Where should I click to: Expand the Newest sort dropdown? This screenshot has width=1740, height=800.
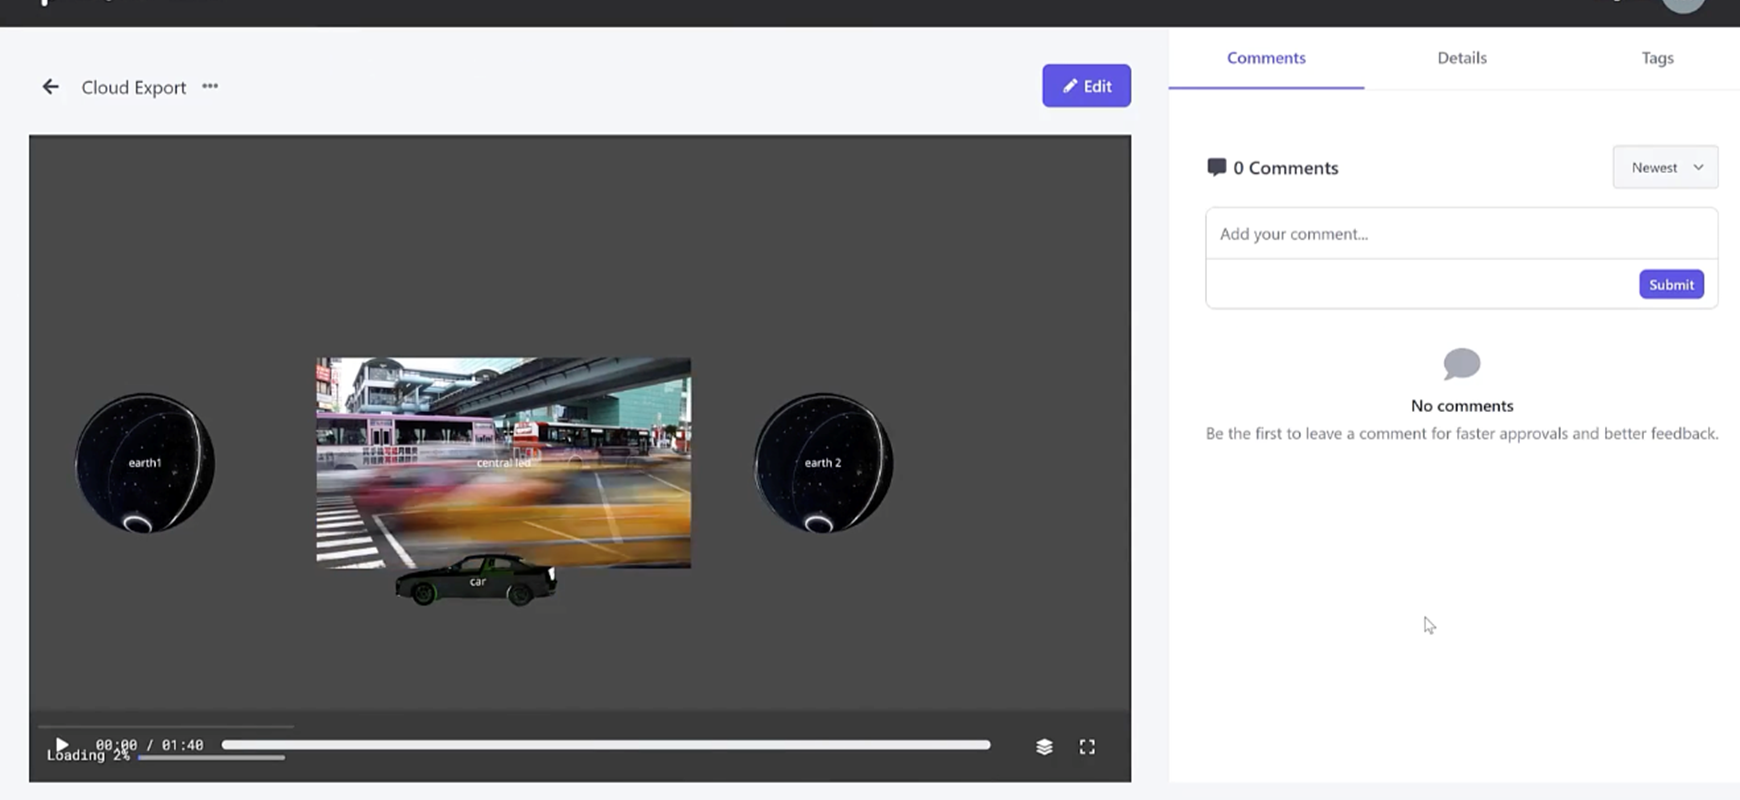1665,167
